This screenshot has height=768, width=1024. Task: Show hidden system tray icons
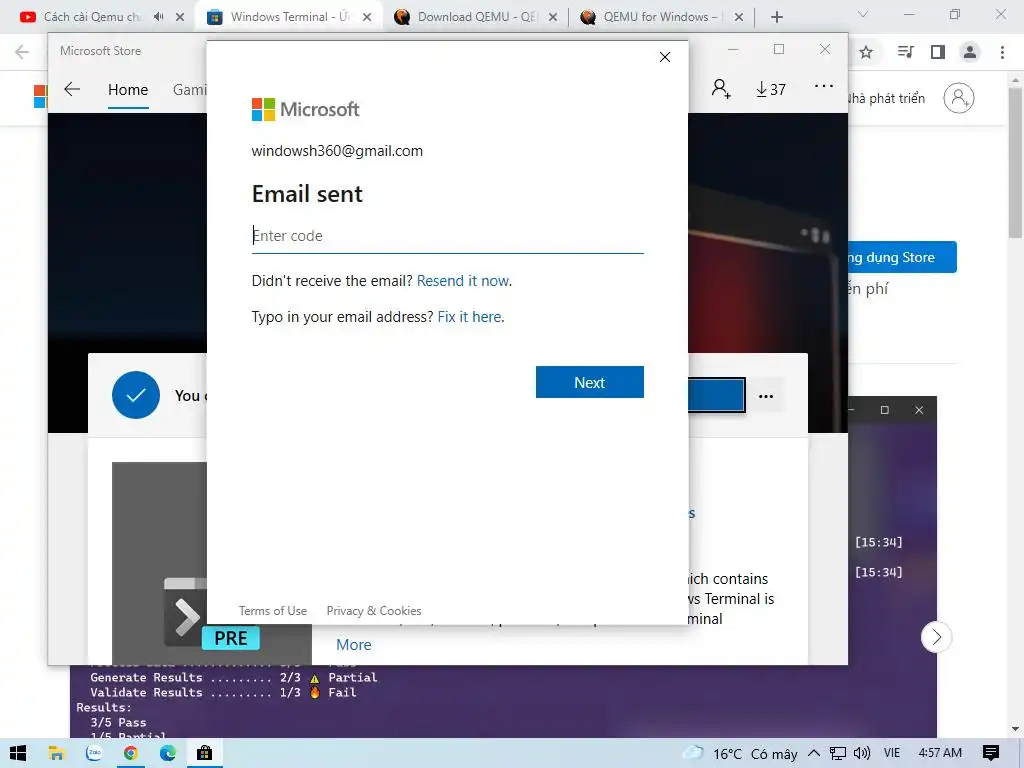click(x=814, y=753)
